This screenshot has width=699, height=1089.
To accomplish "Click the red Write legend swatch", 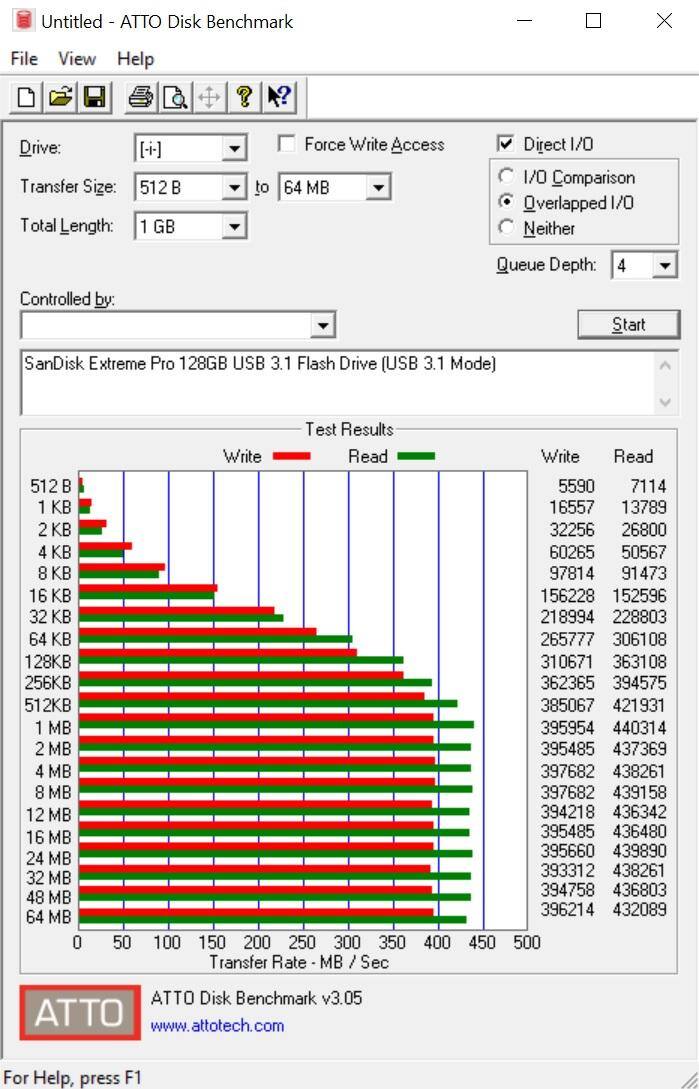I will [292, 456].
